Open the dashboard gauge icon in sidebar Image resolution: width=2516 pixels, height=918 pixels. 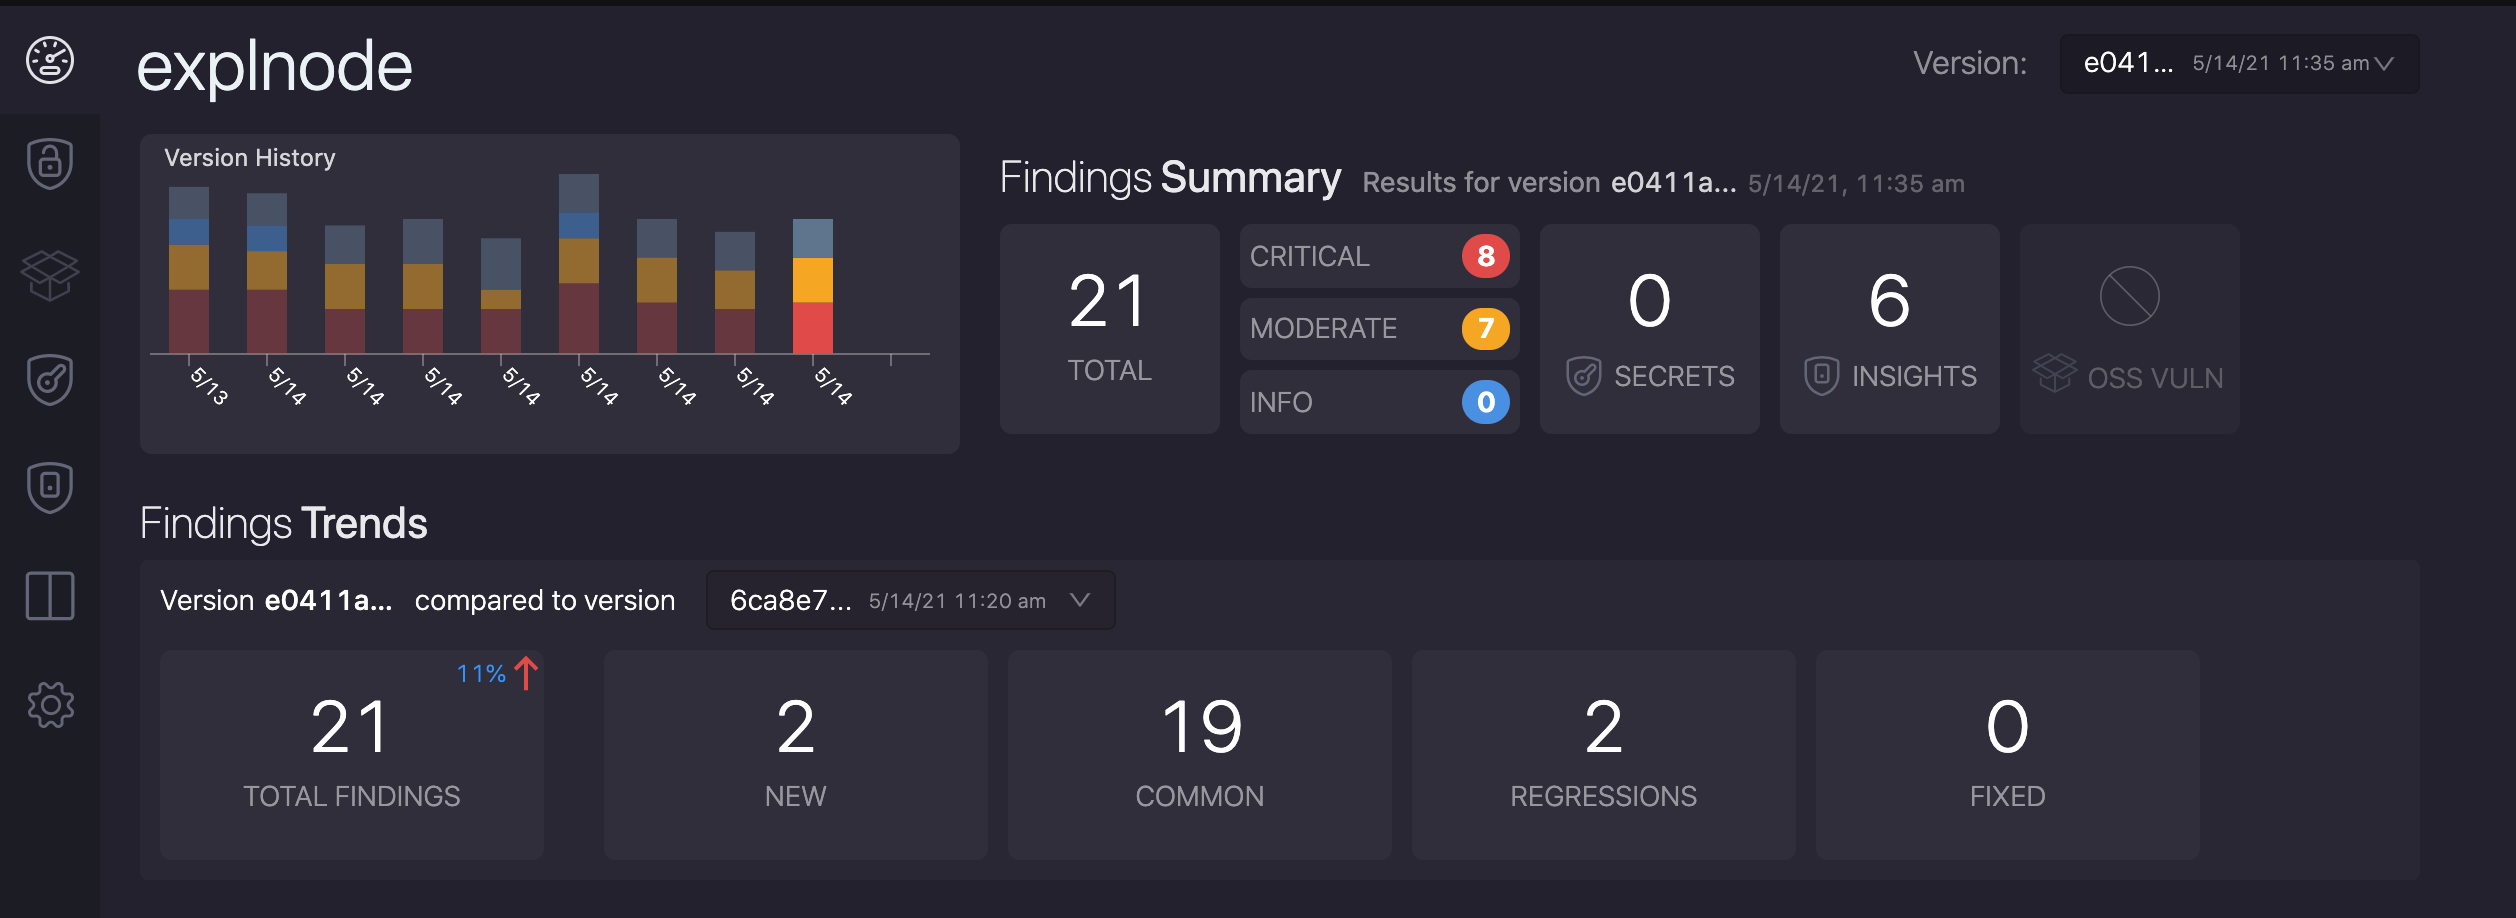pos(50,60)
